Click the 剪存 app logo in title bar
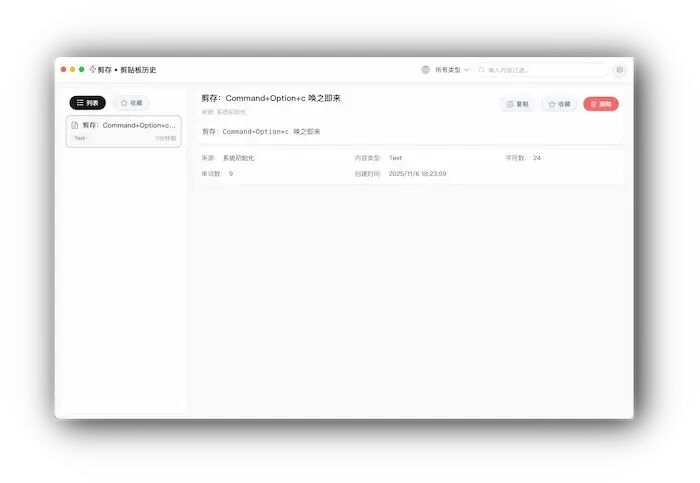 click(93, 69)
